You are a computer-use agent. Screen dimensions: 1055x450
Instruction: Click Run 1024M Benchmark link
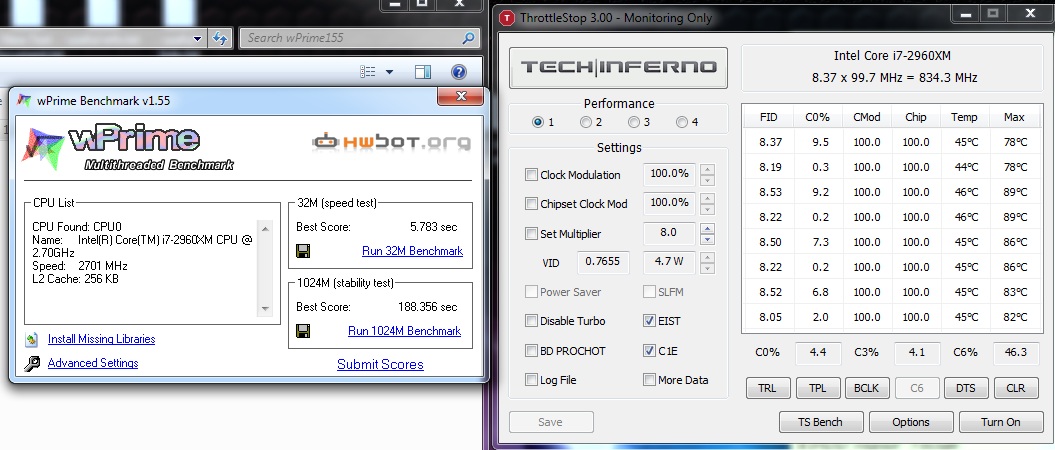(404, 331)
